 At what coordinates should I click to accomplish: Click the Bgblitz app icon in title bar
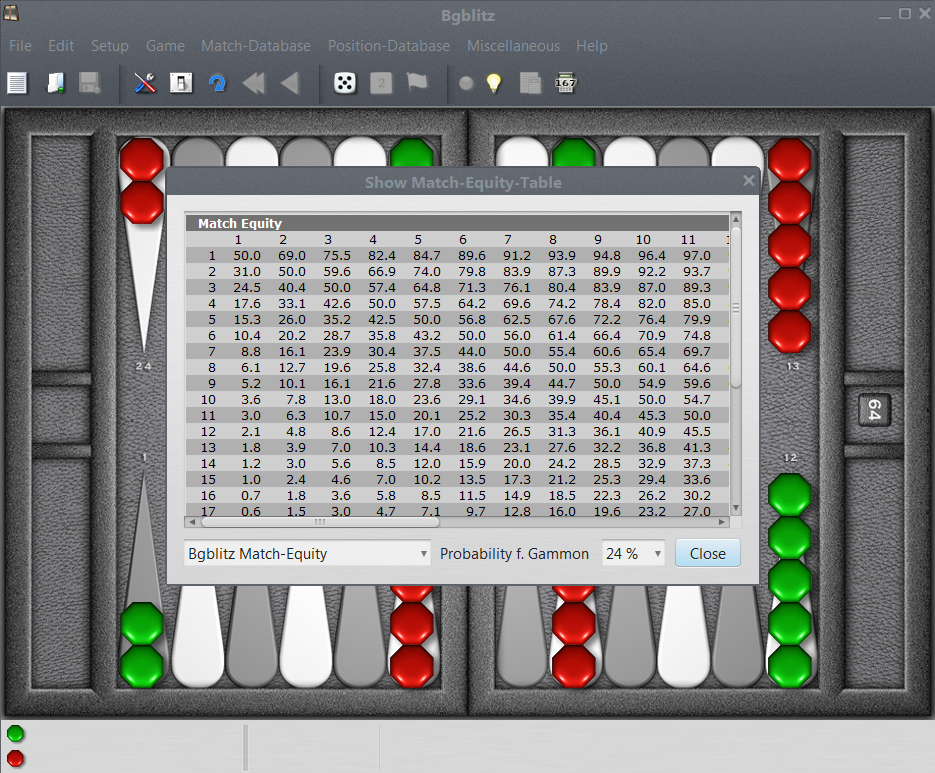point(11,13)
